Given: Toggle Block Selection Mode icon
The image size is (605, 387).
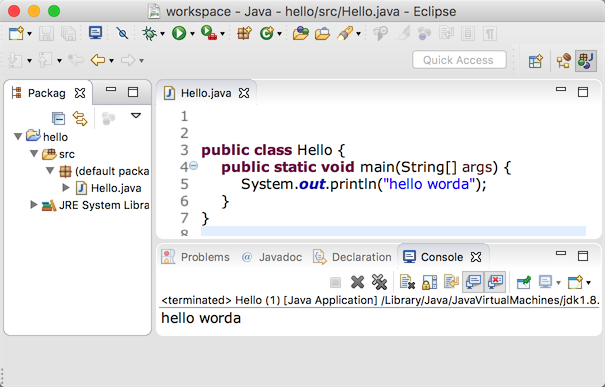Looking at the screenshot, I should 468,34.
